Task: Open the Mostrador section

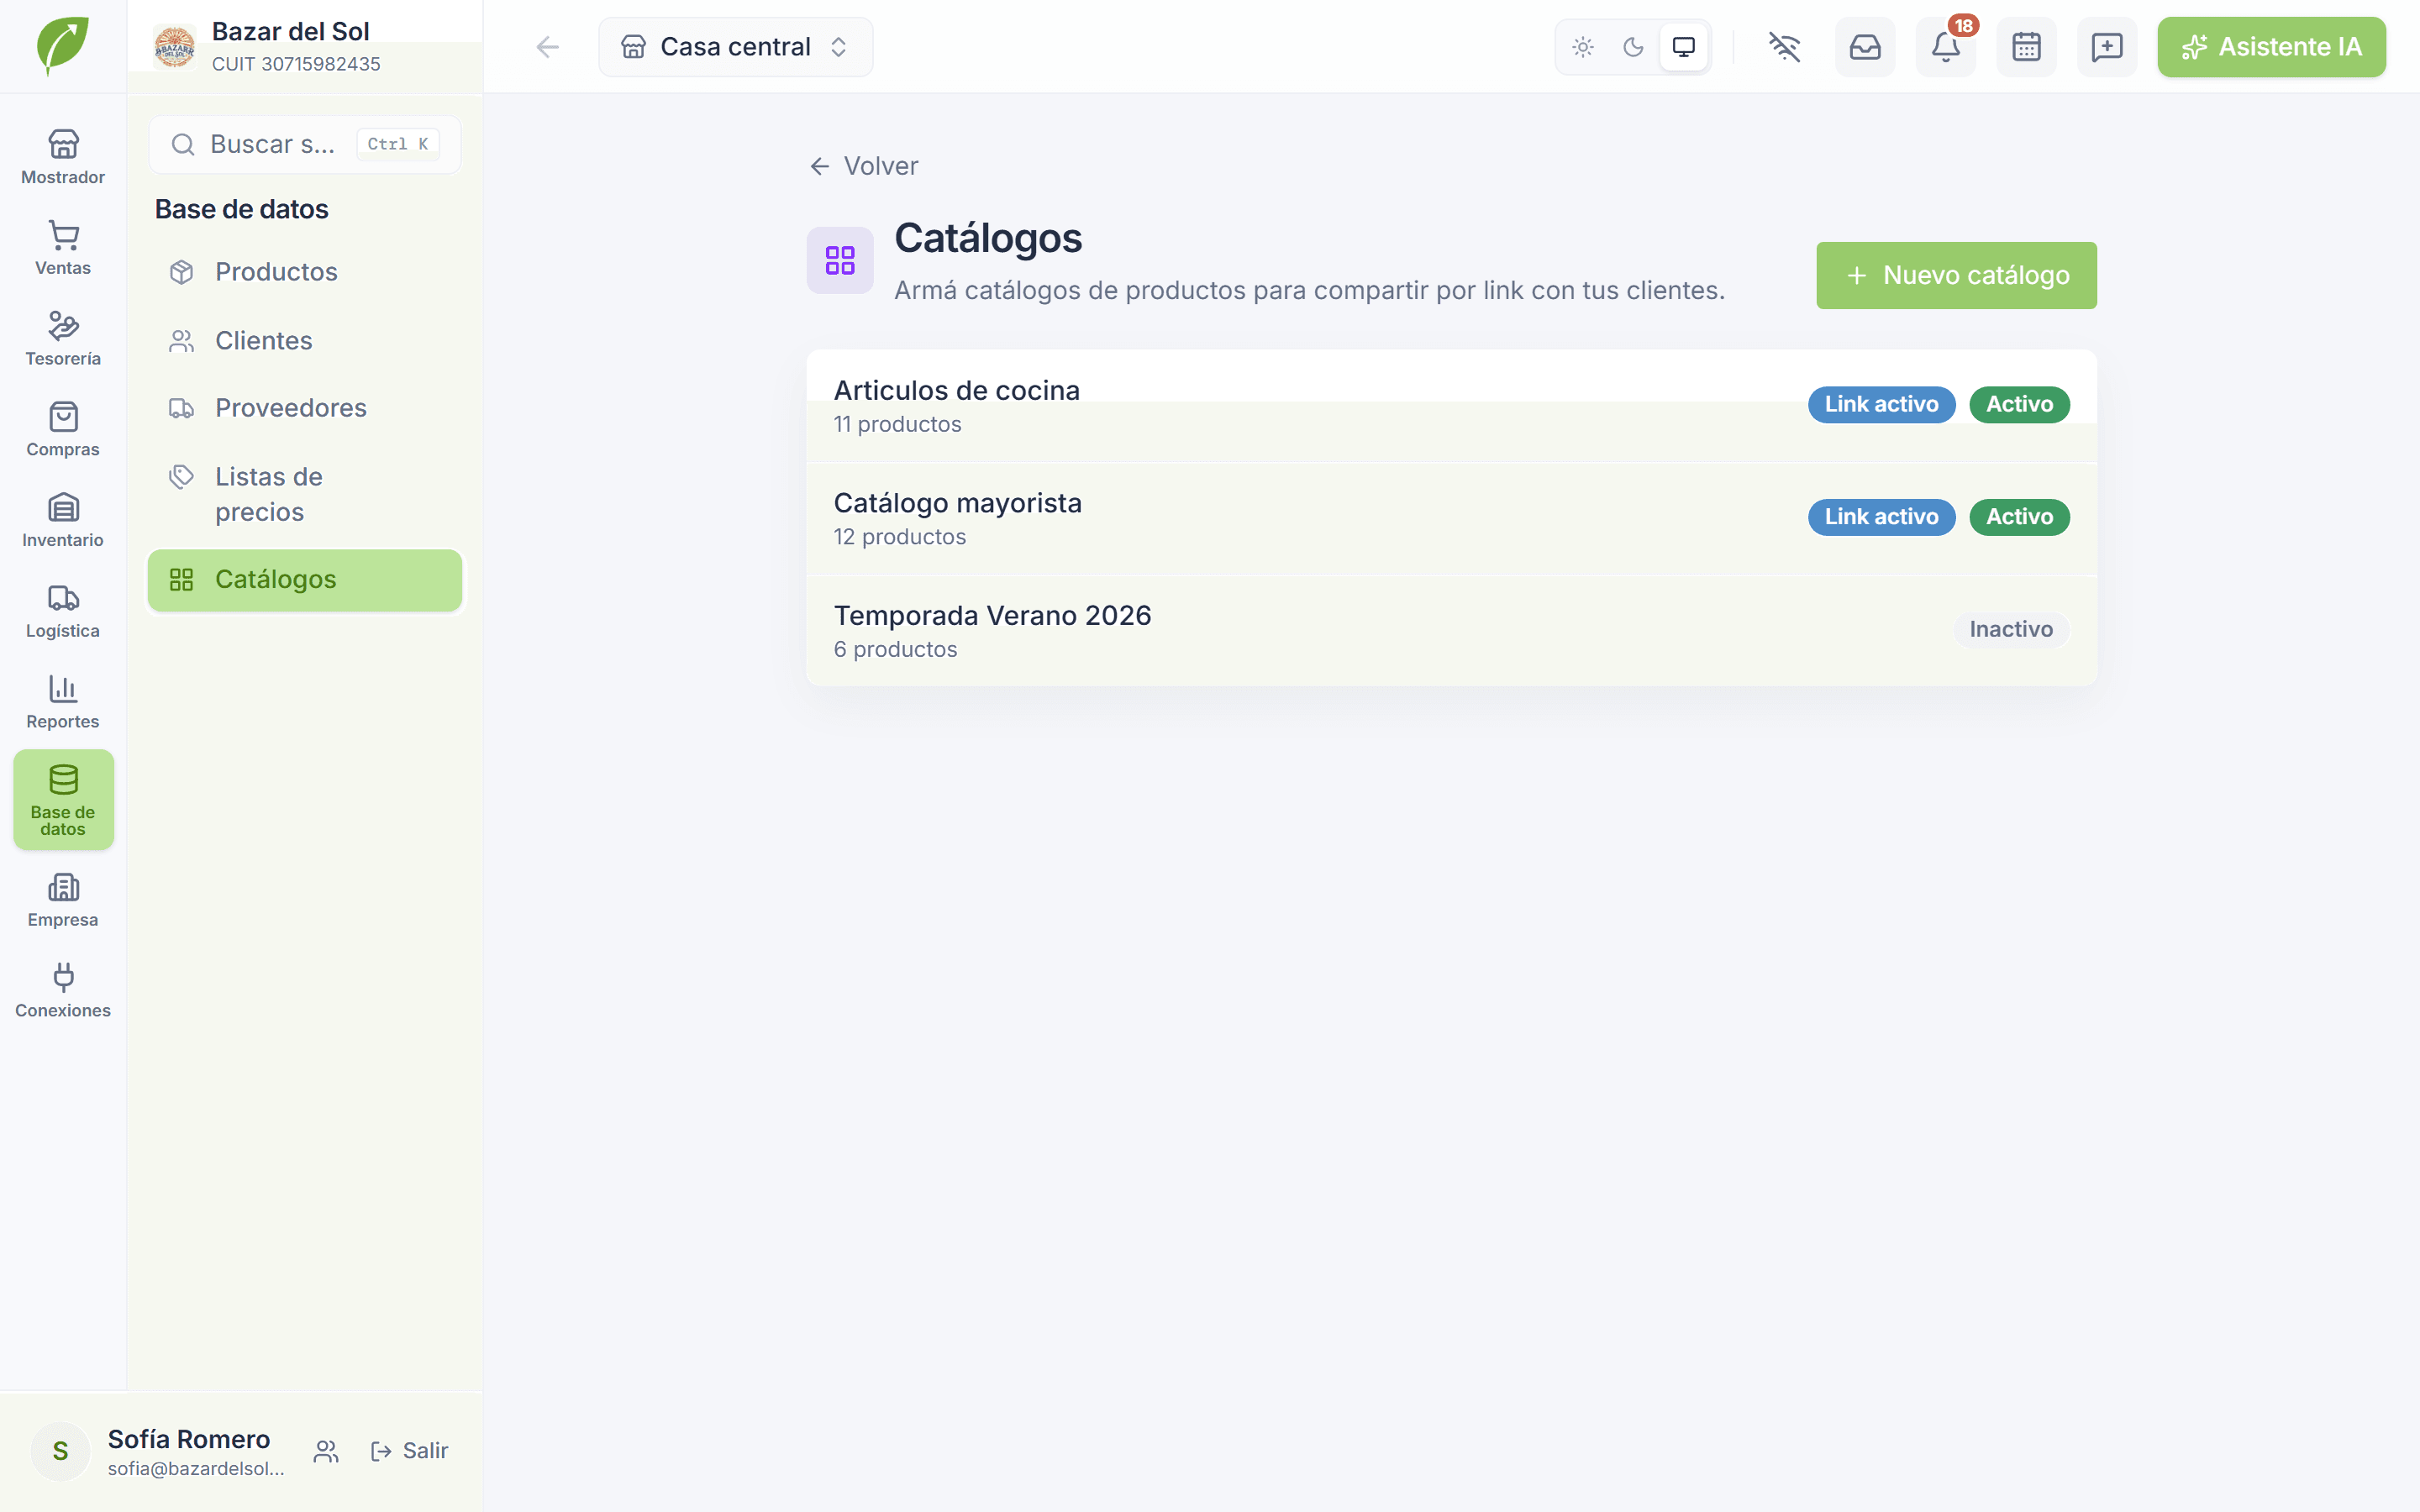Action: (63, 157)
